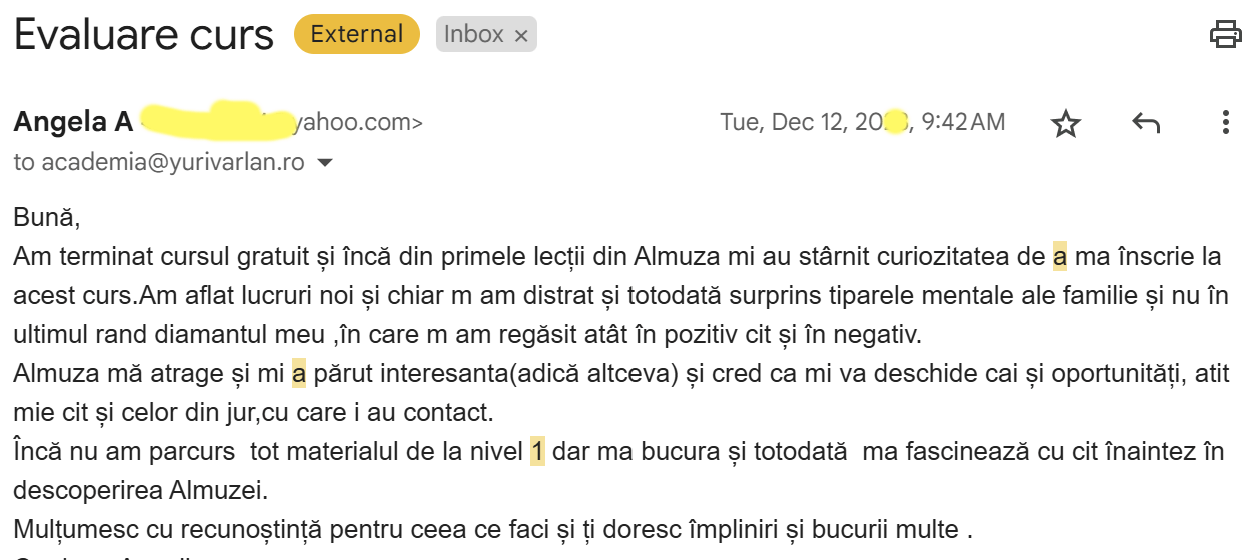1260x560 pixels.
Task: Click the subject line Evaluare curs
Action: 144,35
